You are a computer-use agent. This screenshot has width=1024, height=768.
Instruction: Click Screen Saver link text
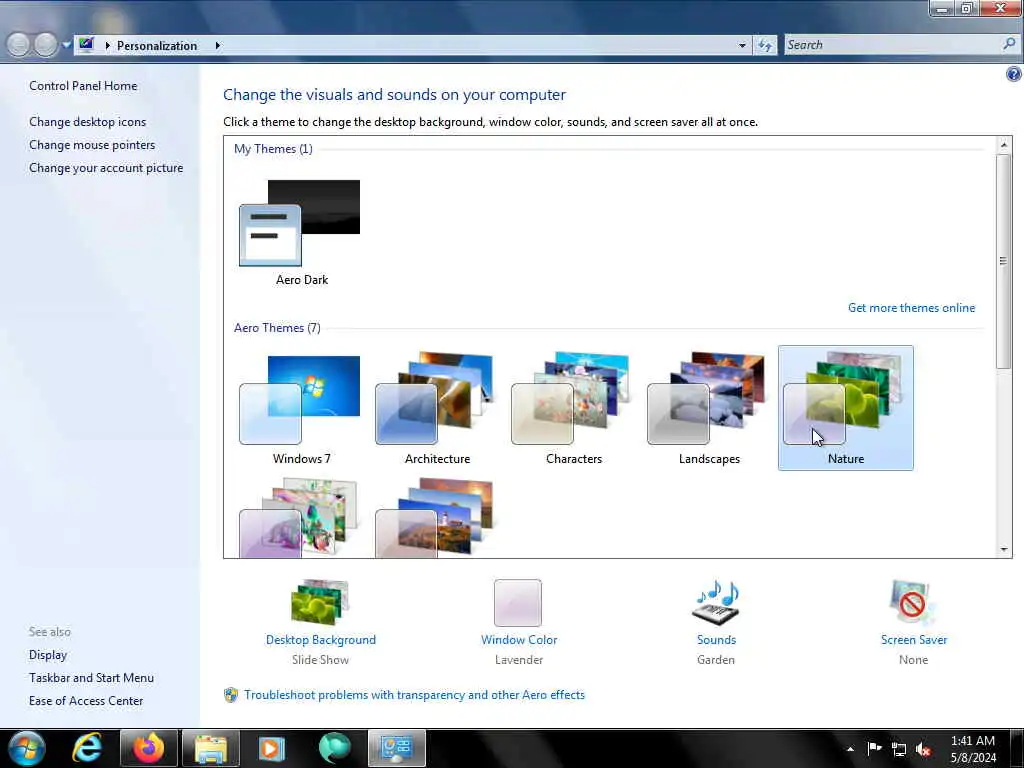914,640
